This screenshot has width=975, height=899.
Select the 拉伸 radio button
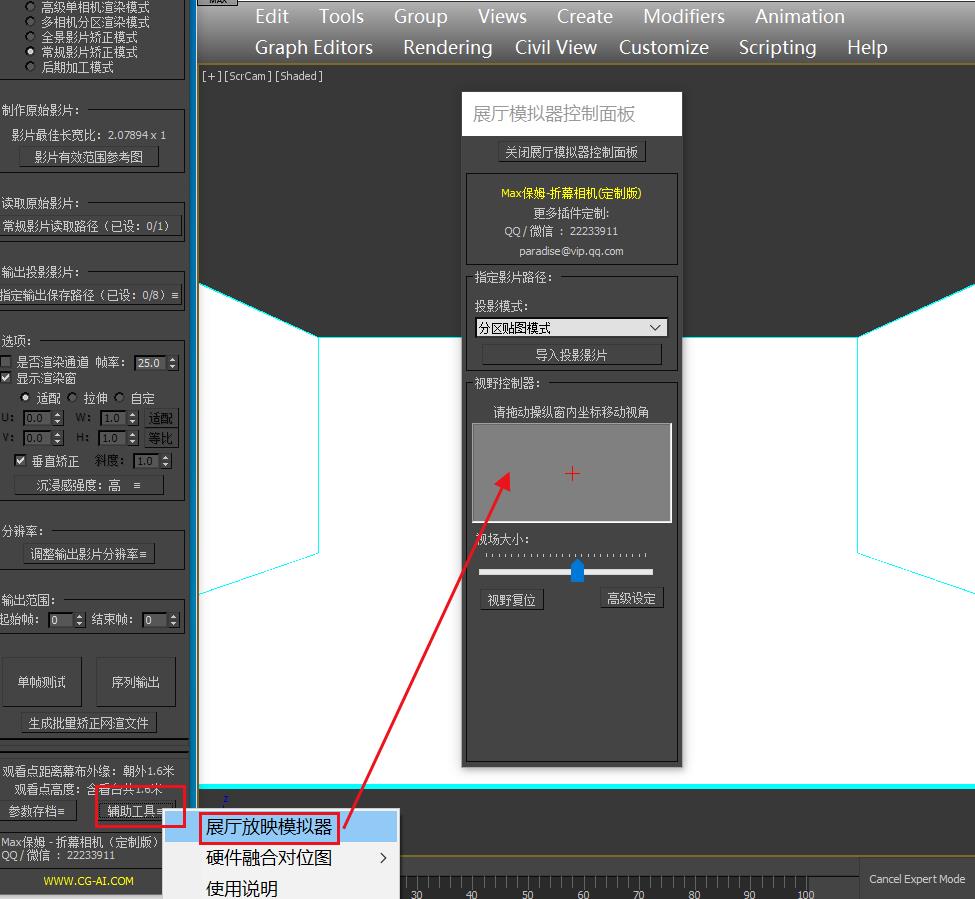pyautogui.click(x=73, y=398)
